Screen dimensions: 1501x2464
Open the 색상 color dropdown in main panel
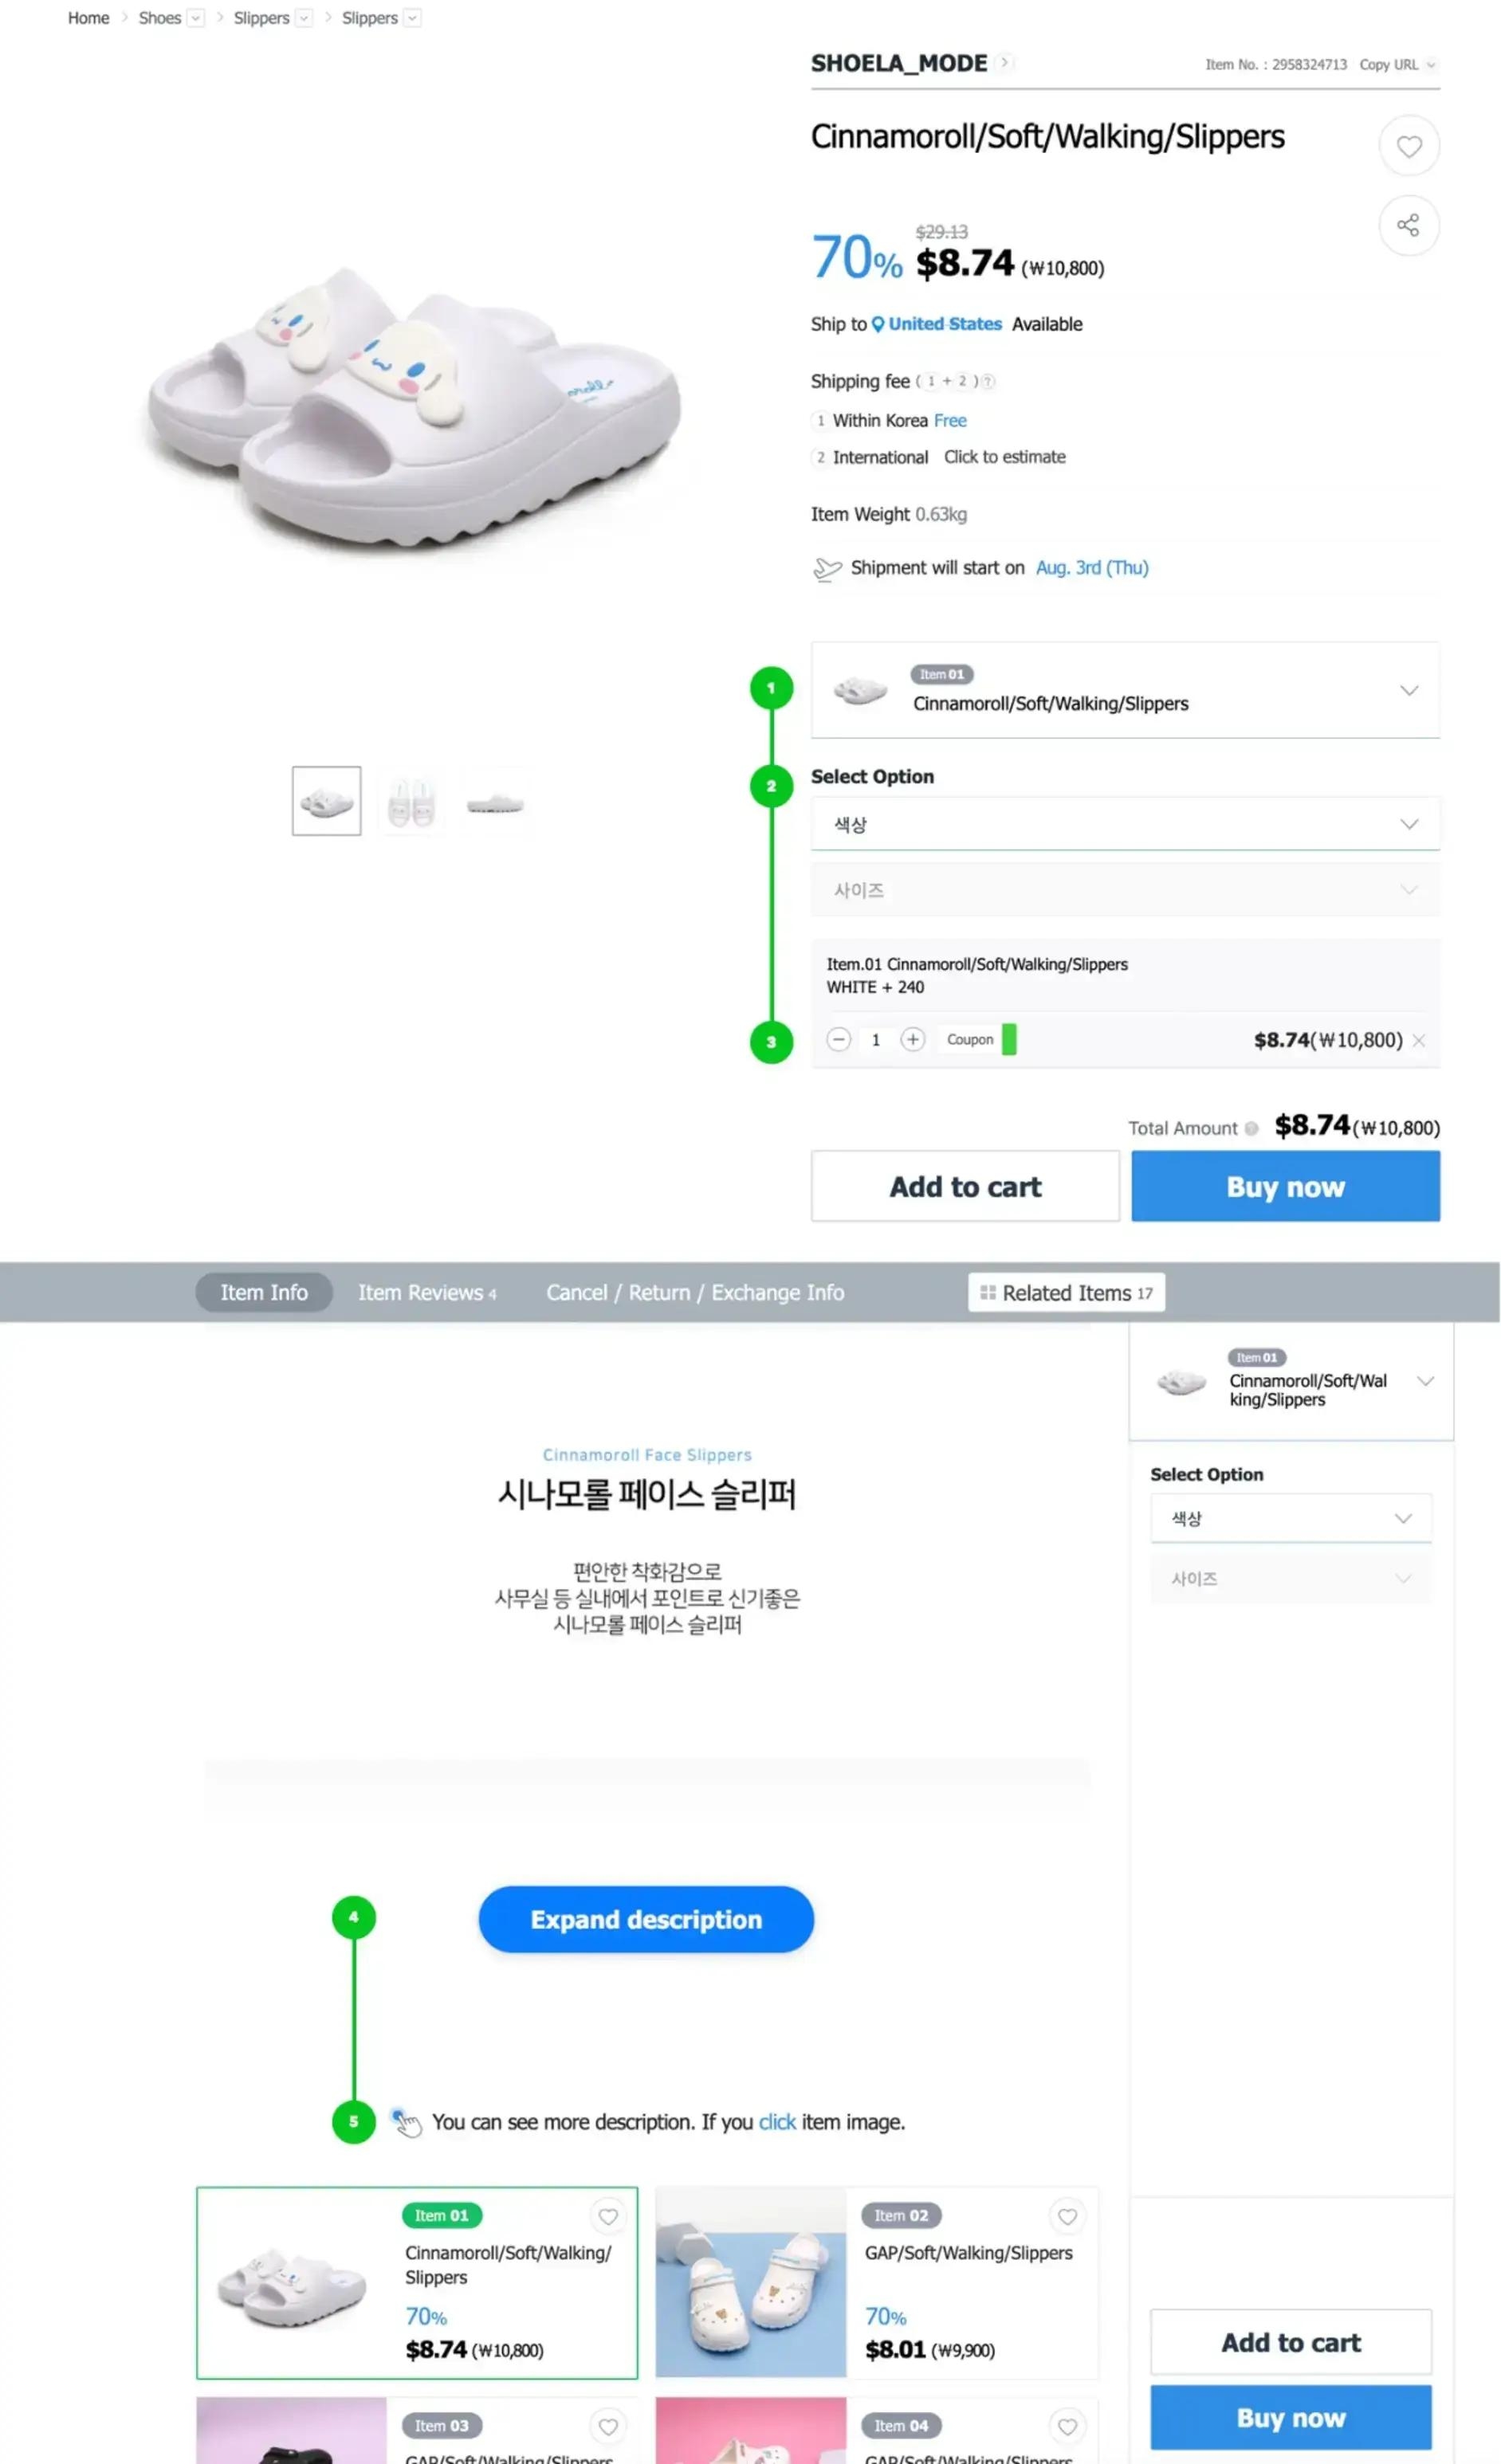coord(1124,824)
